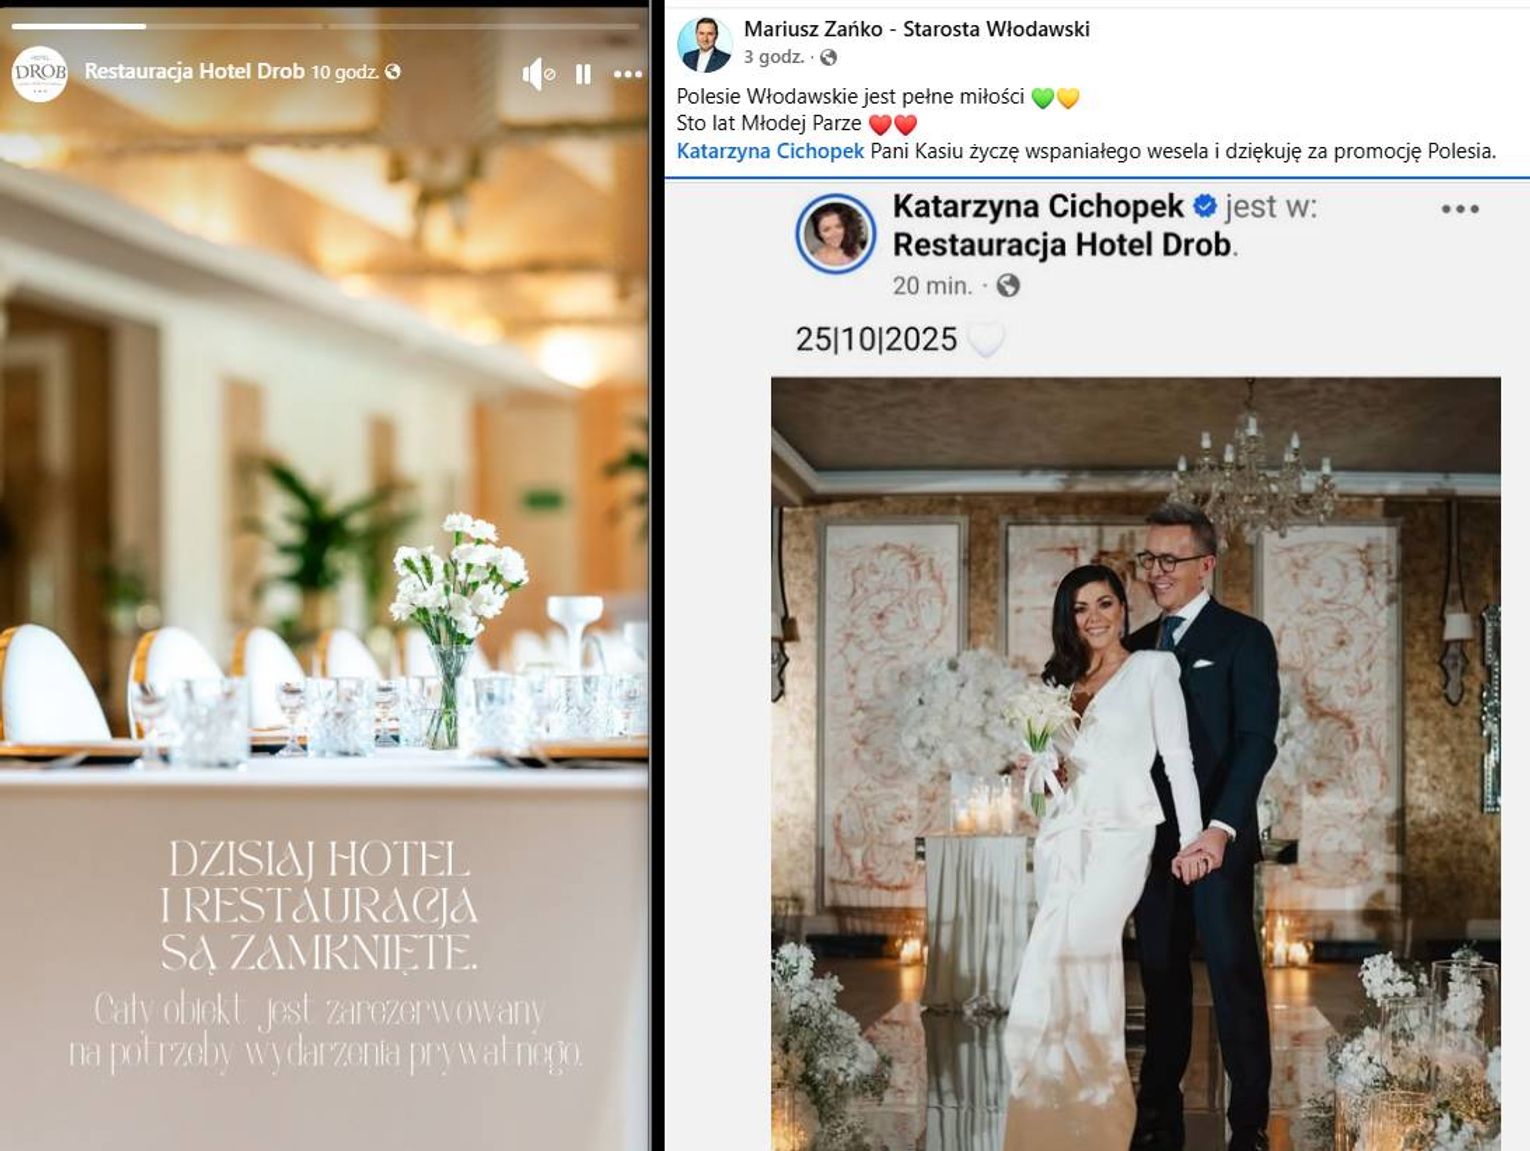
Task: Open the tagged Katarzyna Cichopek link in post text
Action: [770, 151]
